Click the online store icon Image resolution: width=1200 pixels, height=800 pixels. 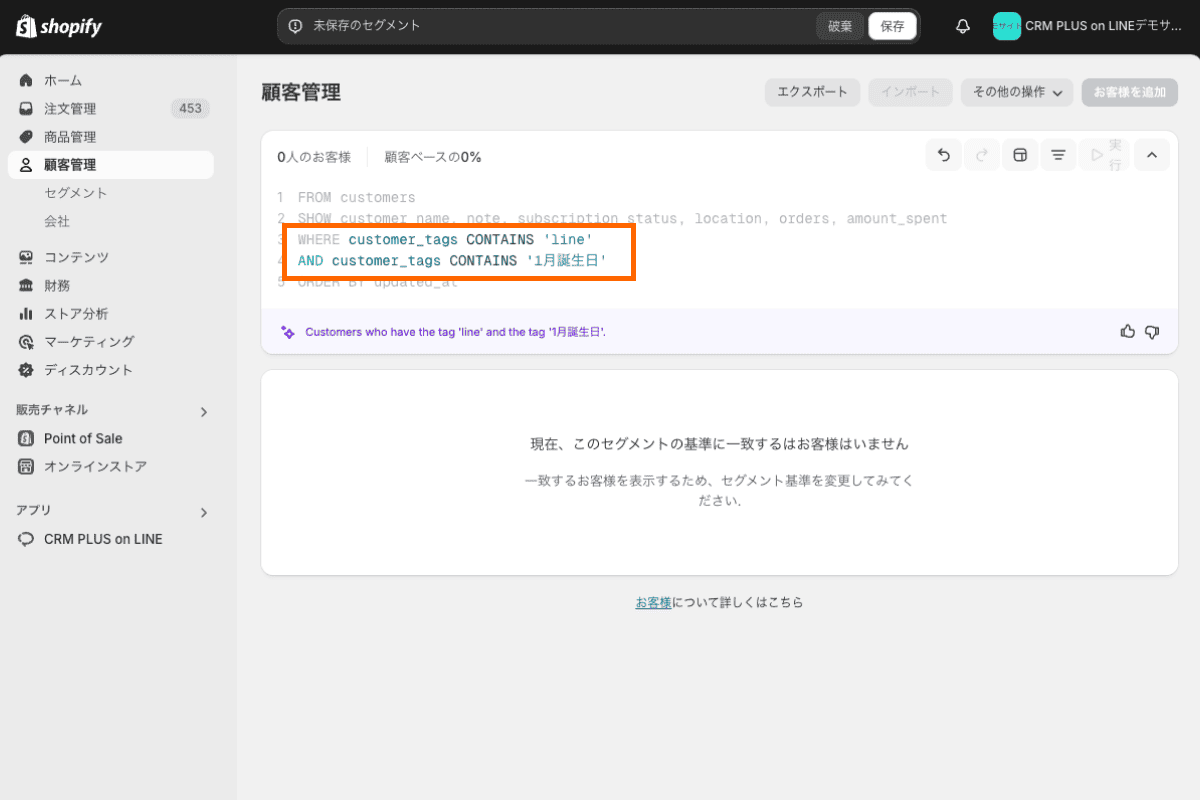pos(26,466)
